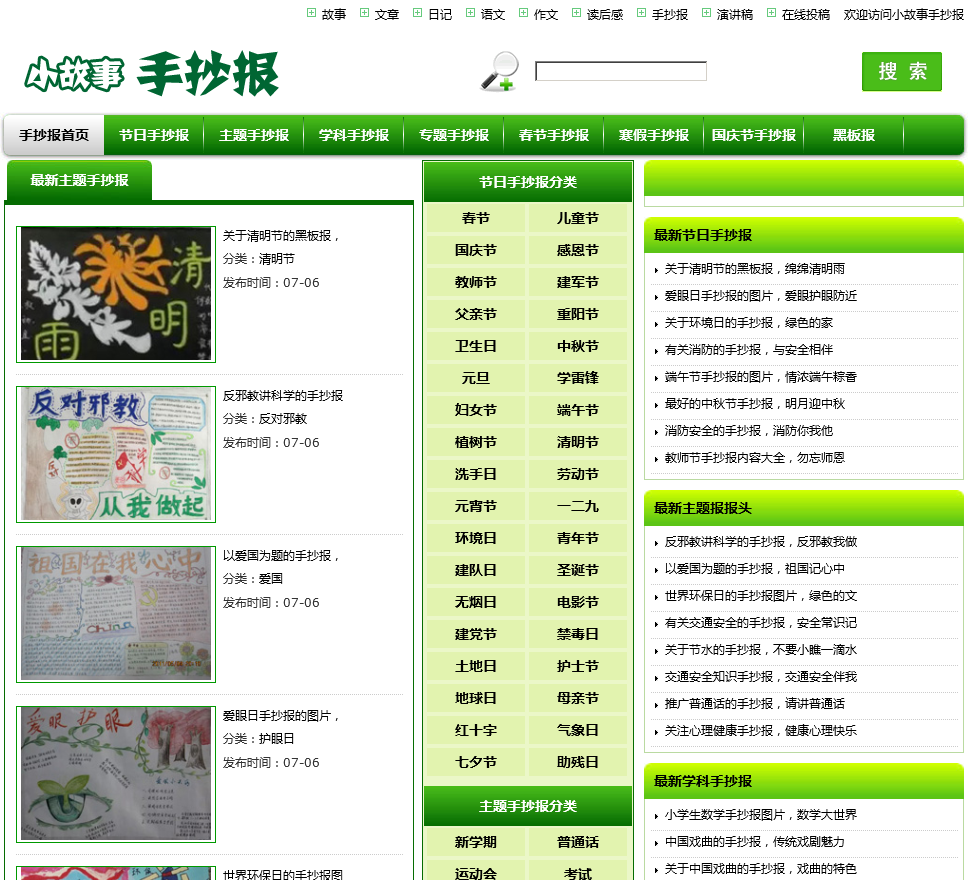Select 国庆节 category
This screenshot has width=968, height=880.
coord(475,250)
